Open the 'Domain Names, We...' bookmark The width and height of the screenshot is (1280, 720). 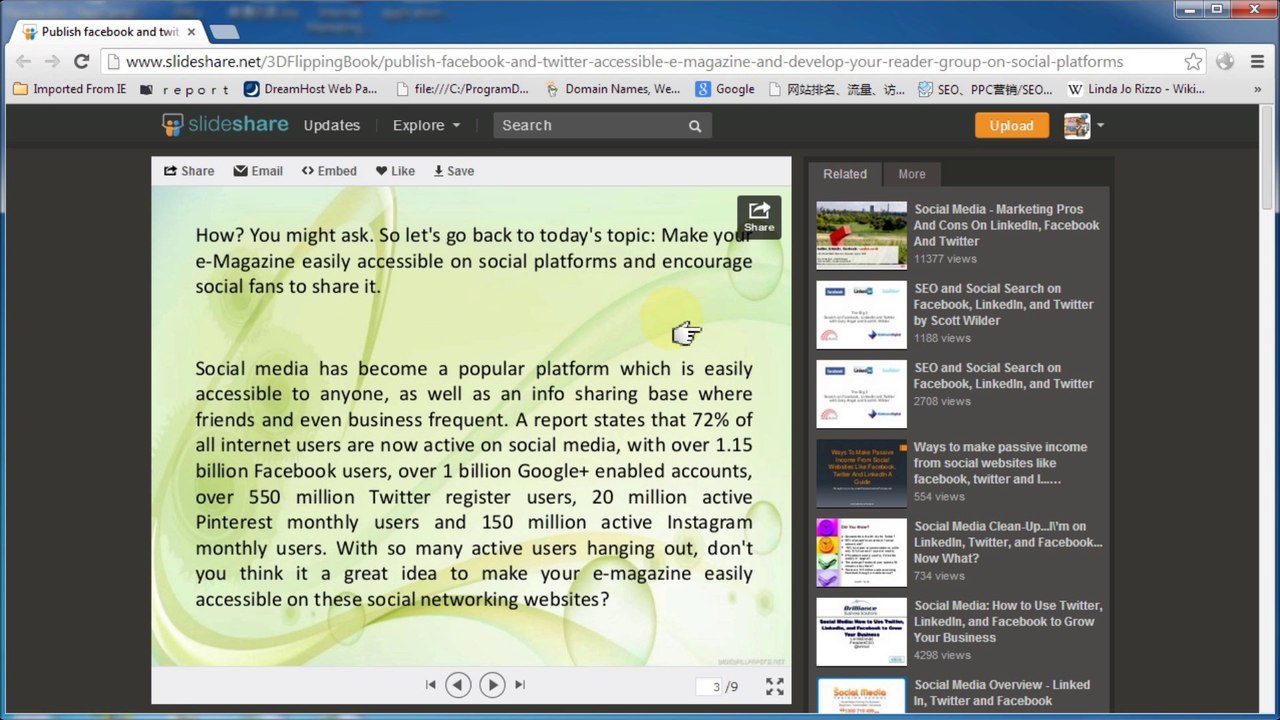[x=613, y=89]
